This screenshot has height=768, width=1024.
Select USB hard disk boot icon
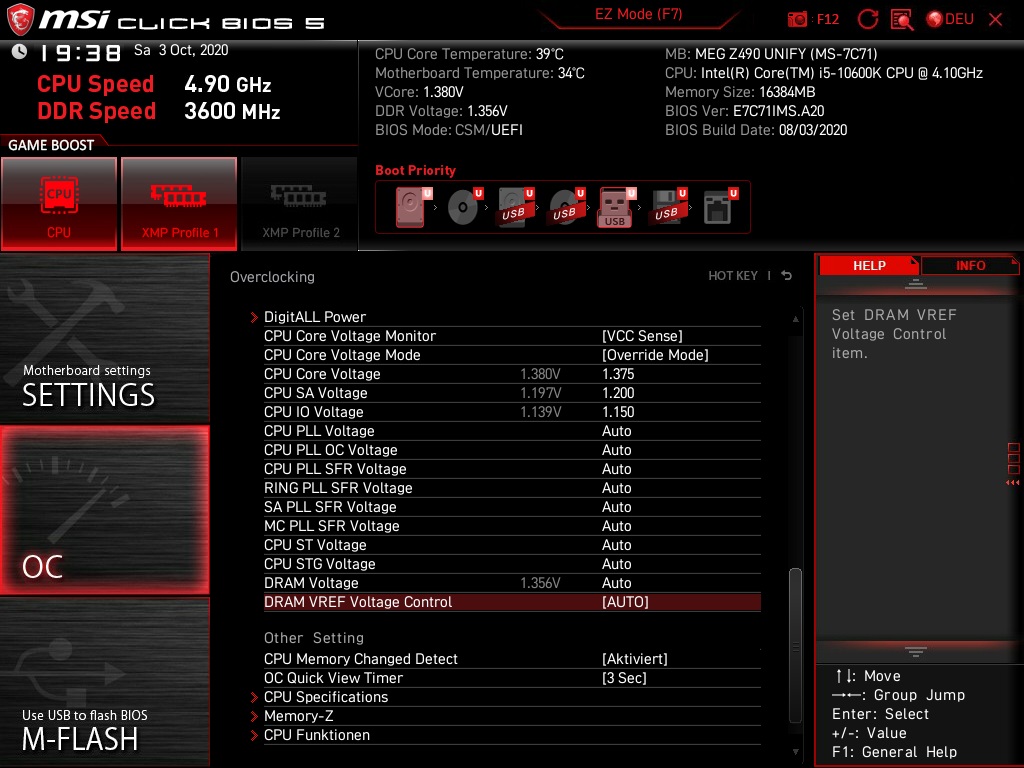[x=515, y=207]
